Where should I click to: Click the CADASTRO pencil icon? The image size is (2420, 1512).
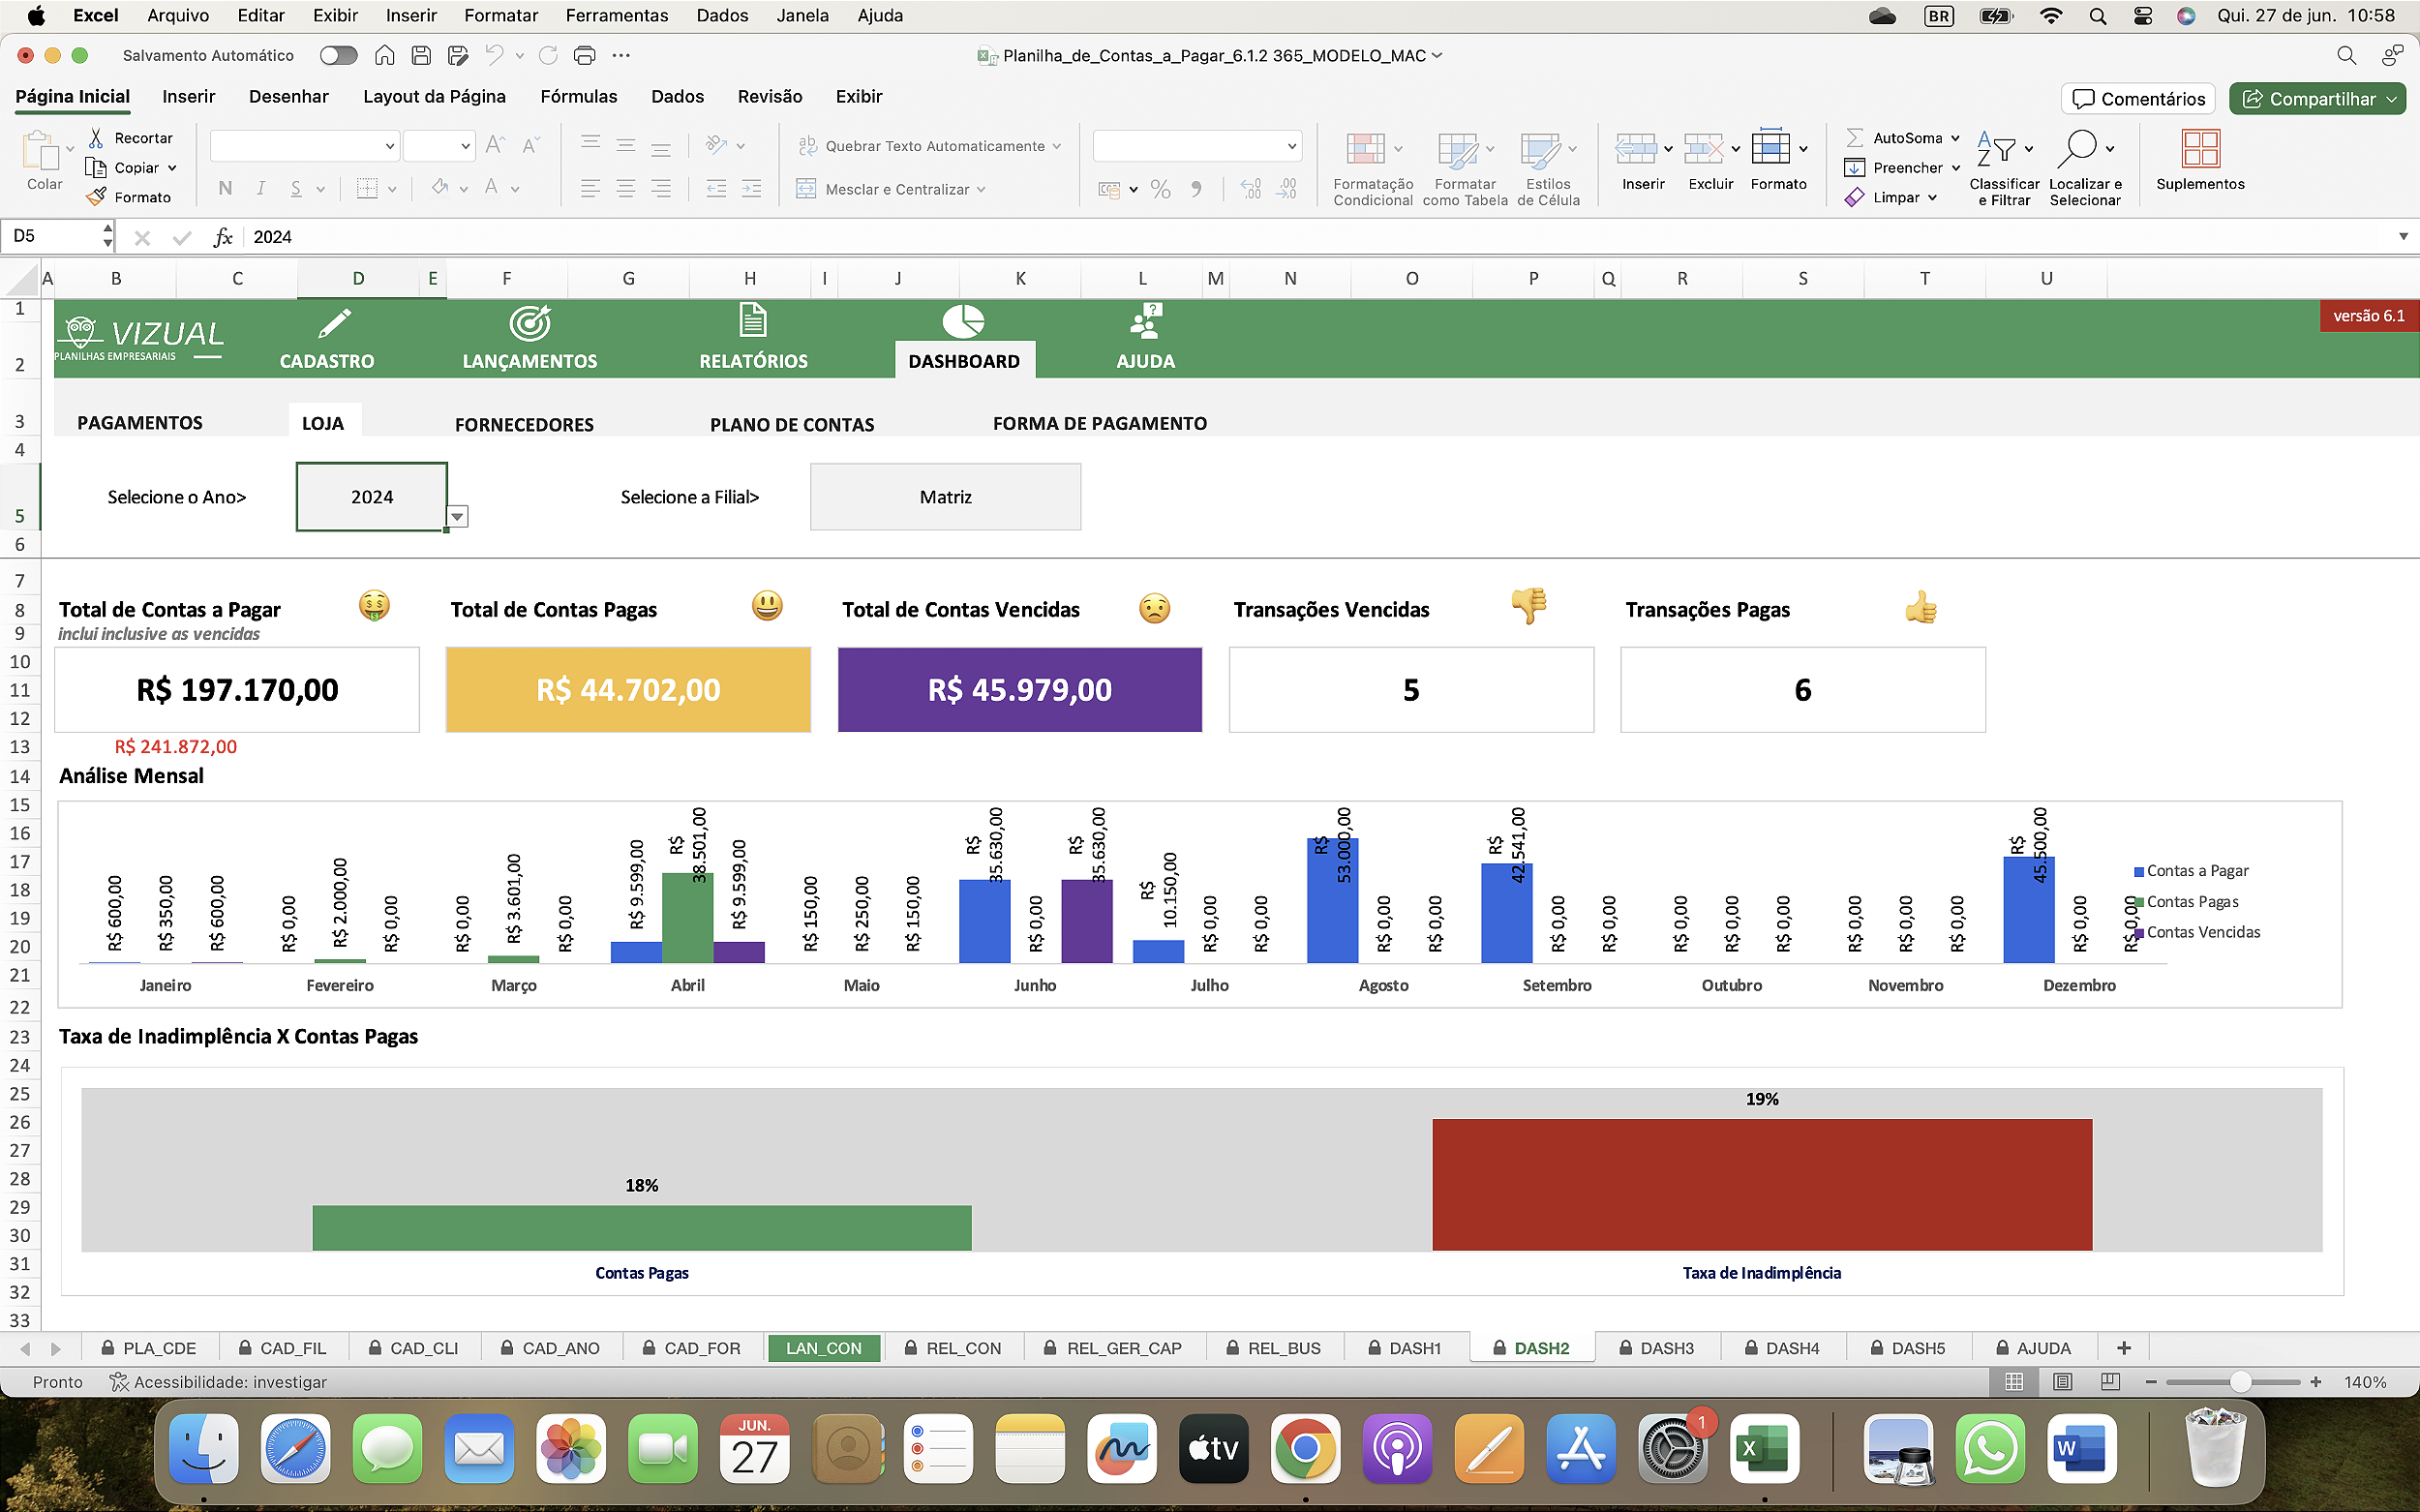[x=333, y=323]
